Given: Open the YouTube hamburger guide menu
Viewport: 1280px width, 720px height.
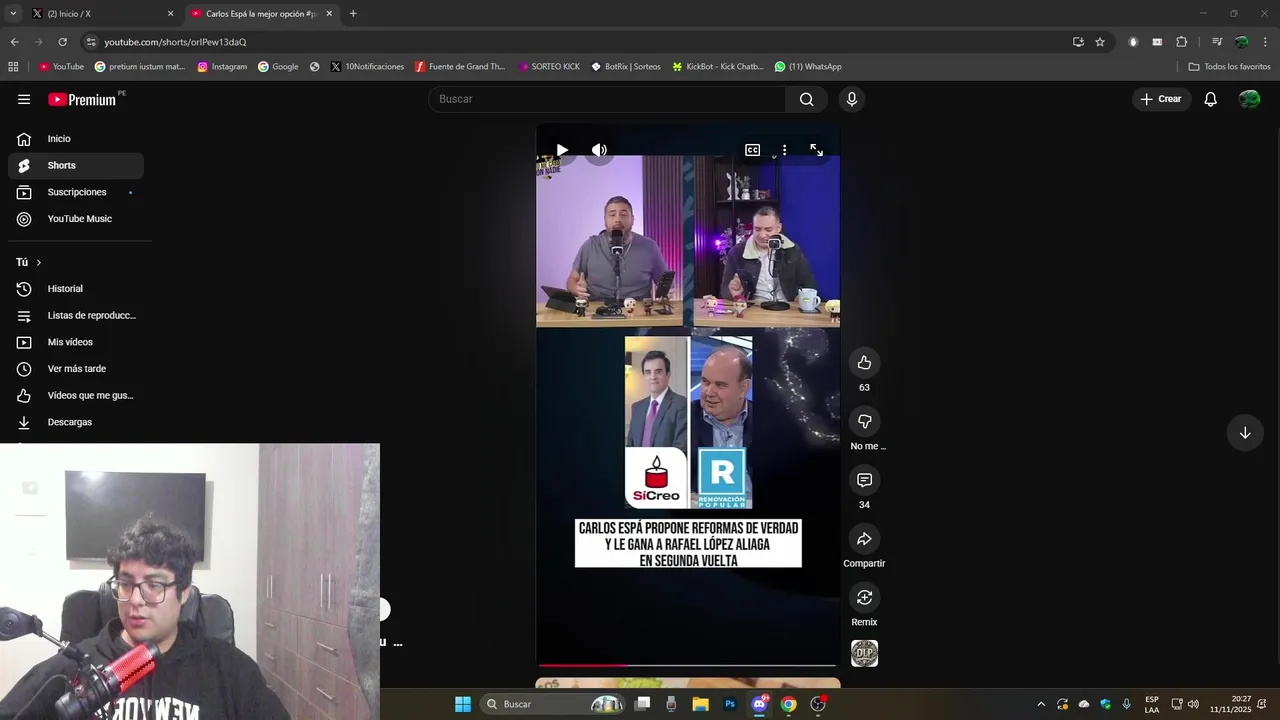Looking at the screenshot, I should pyautogui.click(x=24, y=99).
